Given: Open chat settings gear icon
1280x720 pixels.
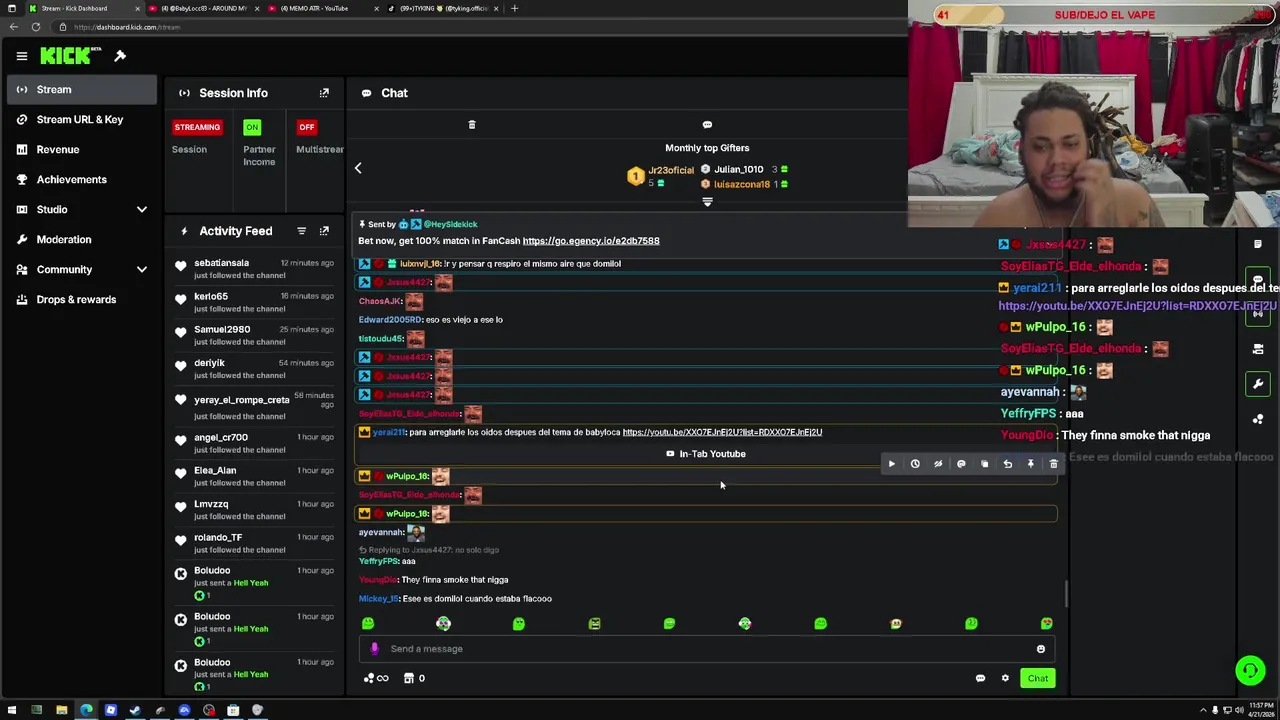Looking at the screenshot, I should 1005,679.
